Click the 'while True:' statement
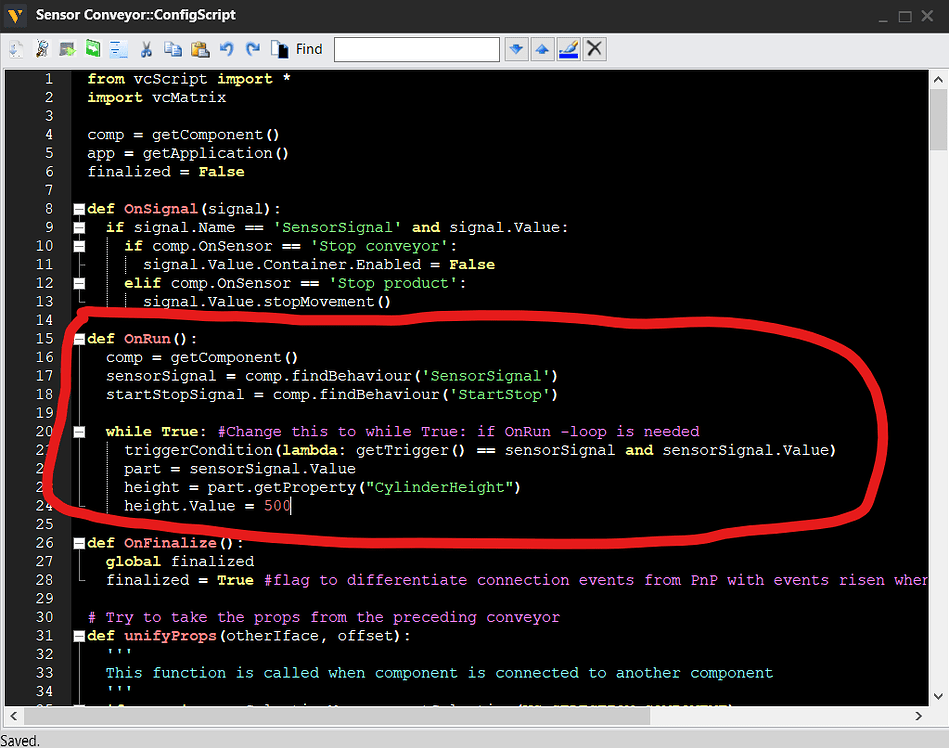Screen dimensions: 949x748 156,431
